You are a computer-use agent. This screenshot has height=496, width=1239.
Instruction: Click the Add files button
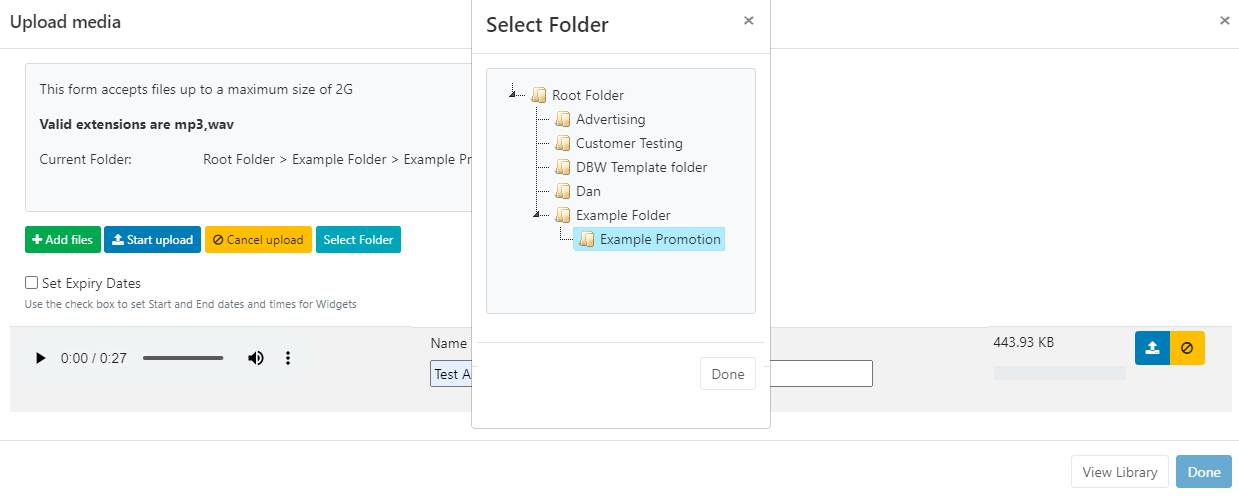click(x=63, y=240)
